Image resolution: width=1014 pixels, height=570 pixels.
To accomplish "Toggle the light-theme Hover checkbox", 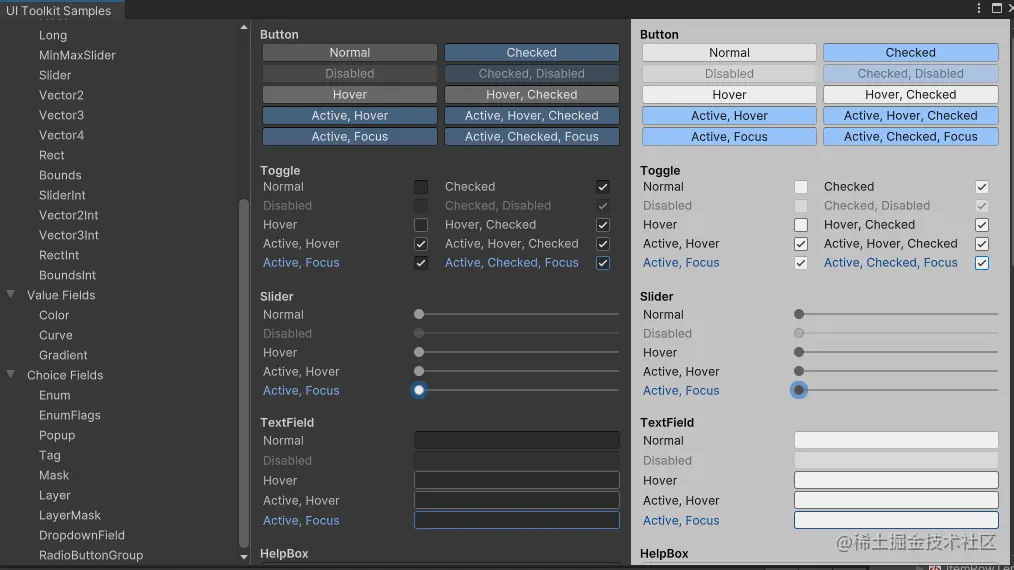I will (x=801, y=225).
